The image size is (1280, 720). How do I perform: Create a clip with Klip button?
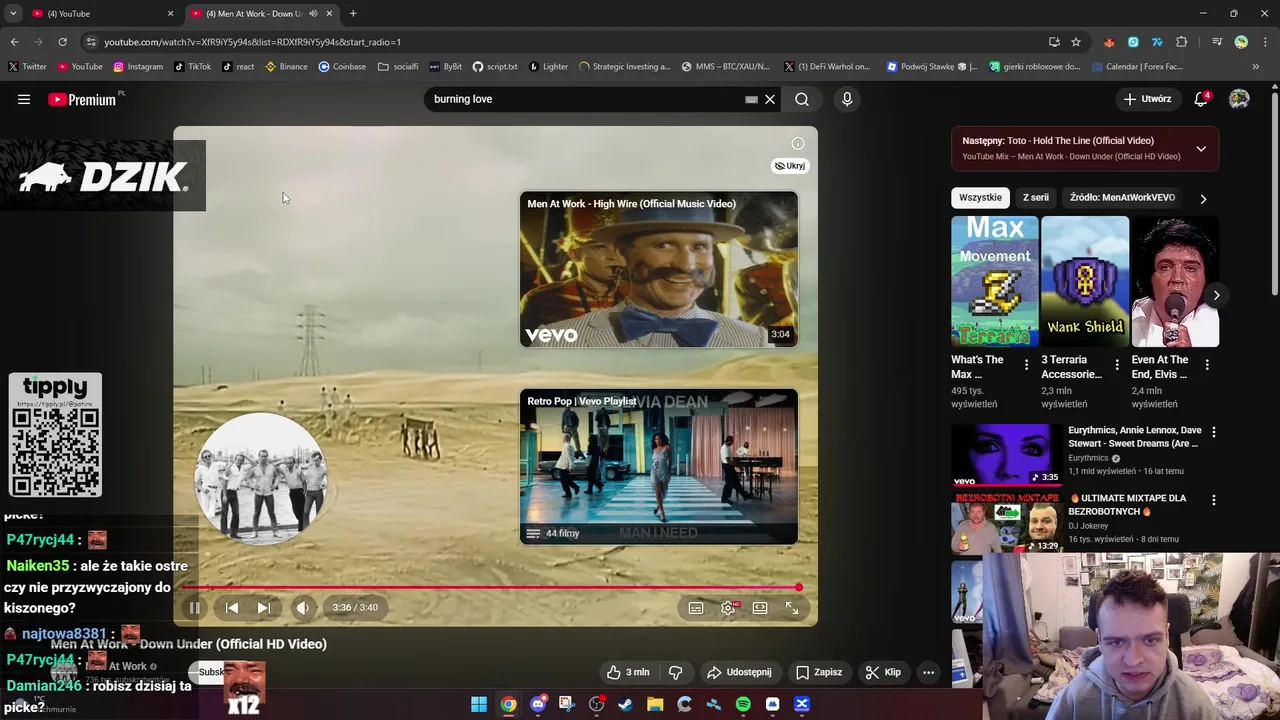[883, 672]
